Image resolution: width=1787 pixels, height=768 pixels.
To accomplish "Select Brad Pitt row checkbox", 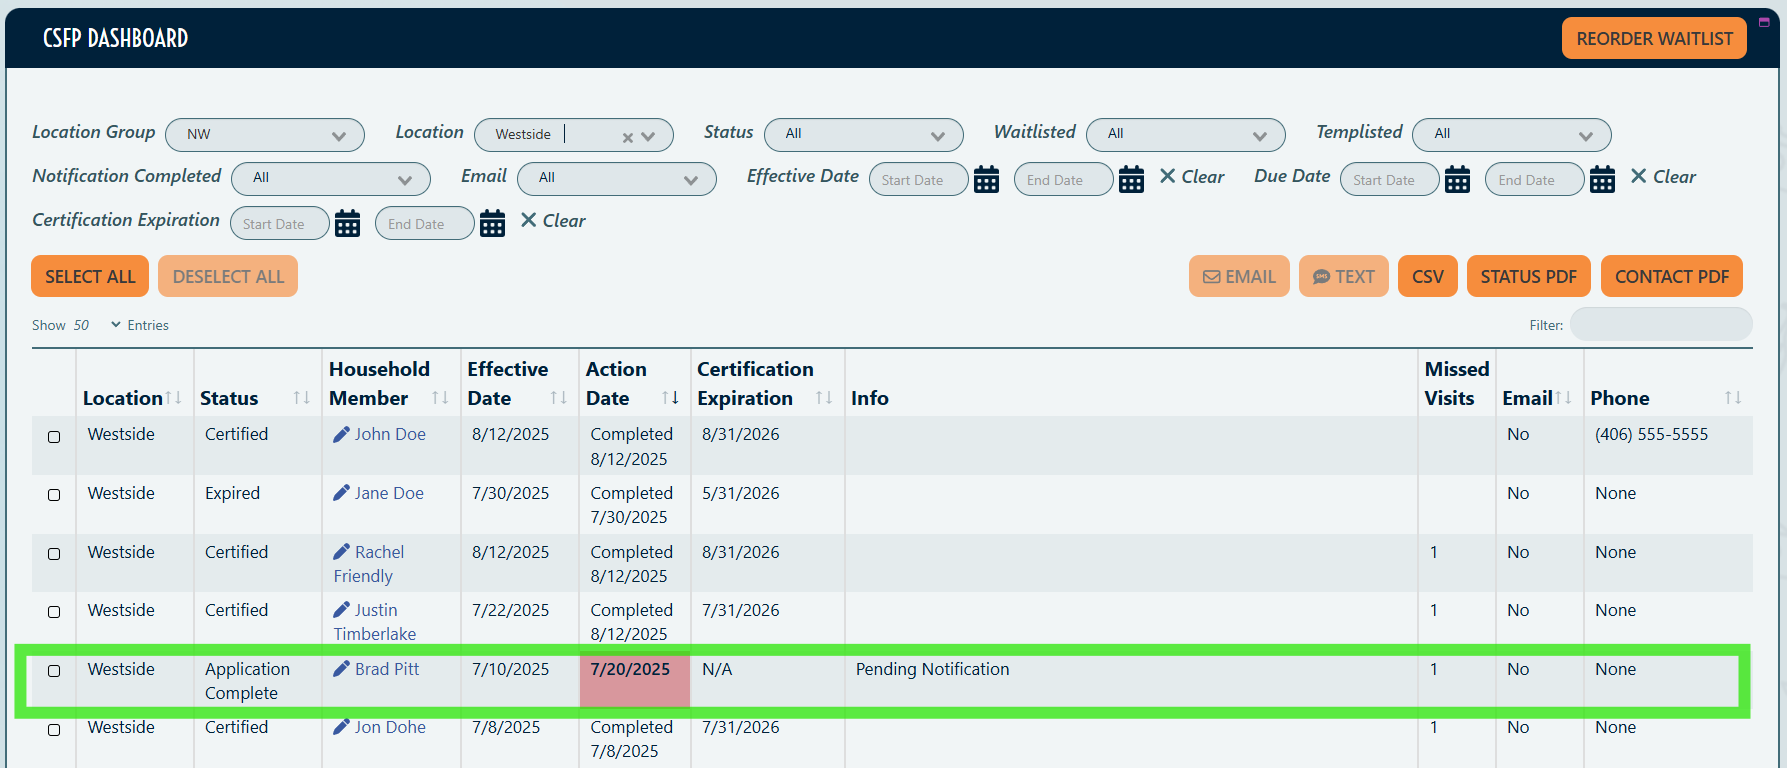I will point(54,671).
